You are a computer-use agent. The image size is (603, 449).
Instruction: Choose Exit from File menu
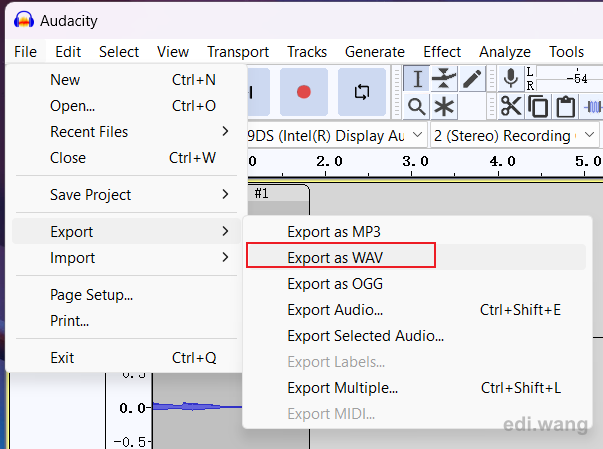tap(126, 358)
